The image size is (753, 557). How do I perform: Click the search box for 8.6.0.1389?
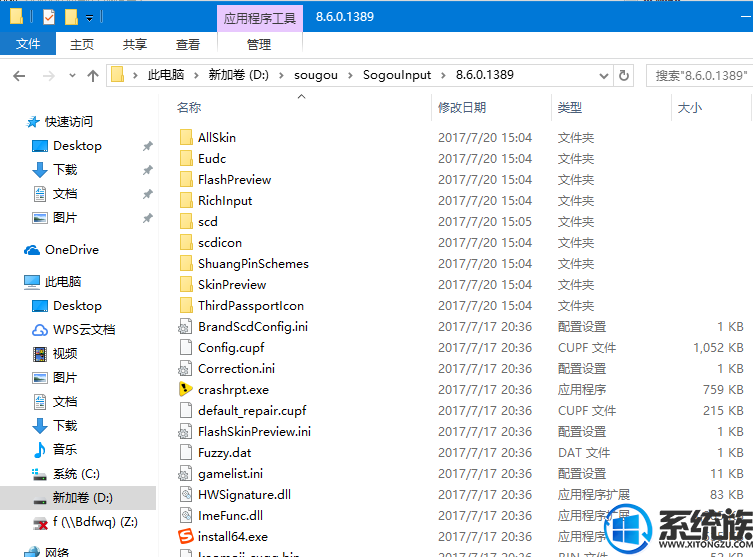(x=700, y=76)
